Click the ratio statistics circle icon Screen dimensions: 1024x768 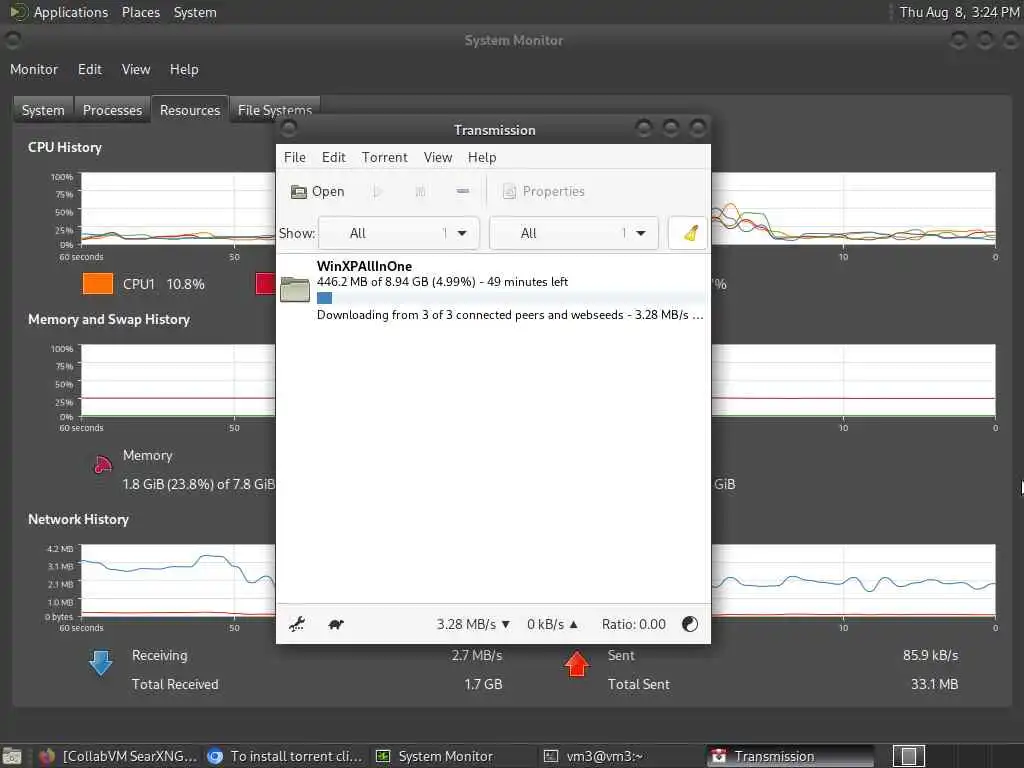point(690,624)
